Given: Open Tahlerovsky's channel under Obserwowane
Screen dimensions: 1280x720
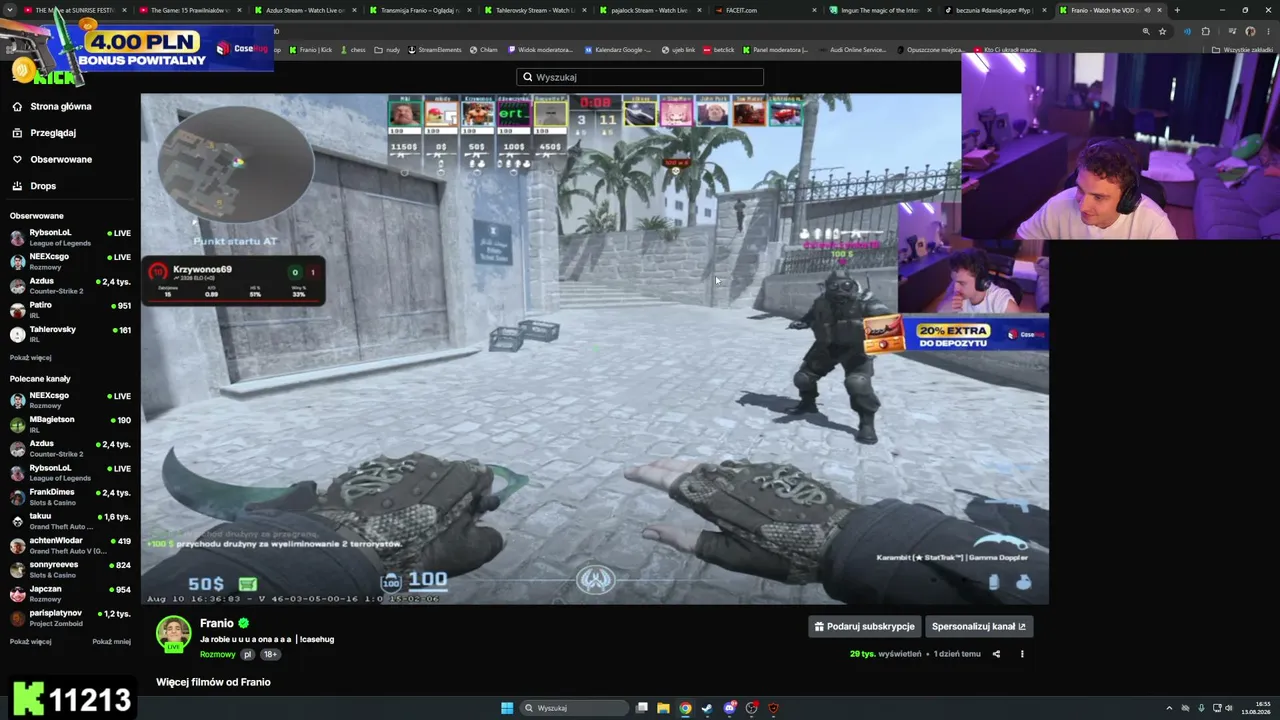Looking at the screenshot, I should point(70,334).
